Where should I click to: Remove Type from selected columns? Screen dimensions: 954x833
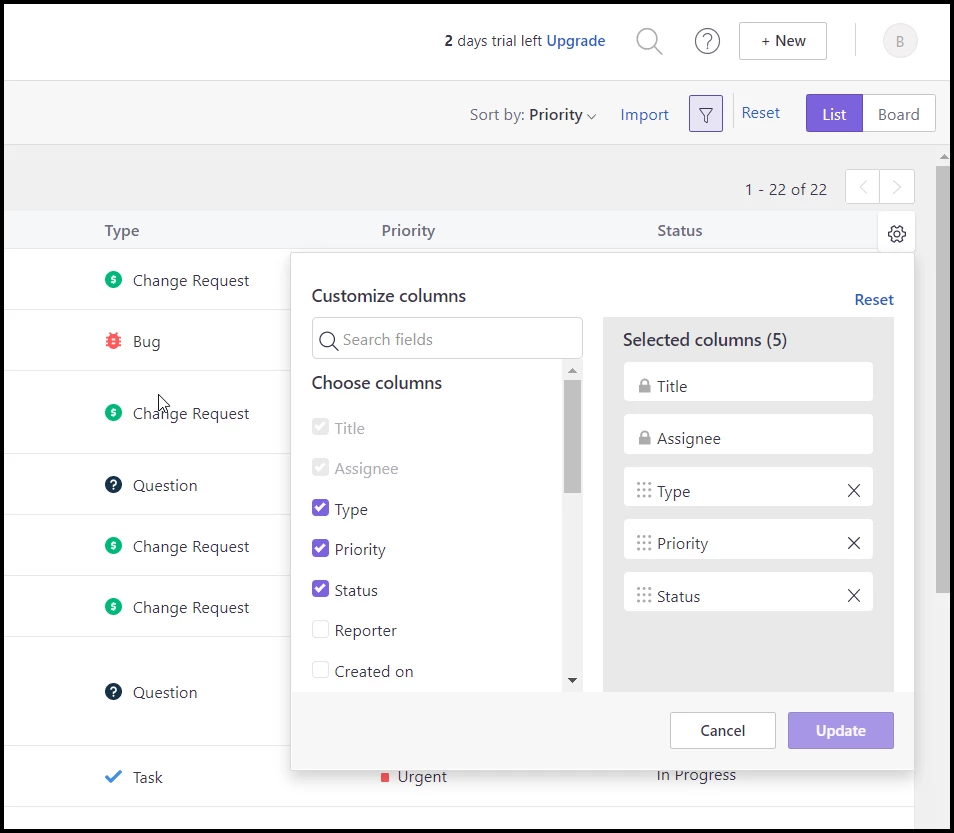pos(854,490)
